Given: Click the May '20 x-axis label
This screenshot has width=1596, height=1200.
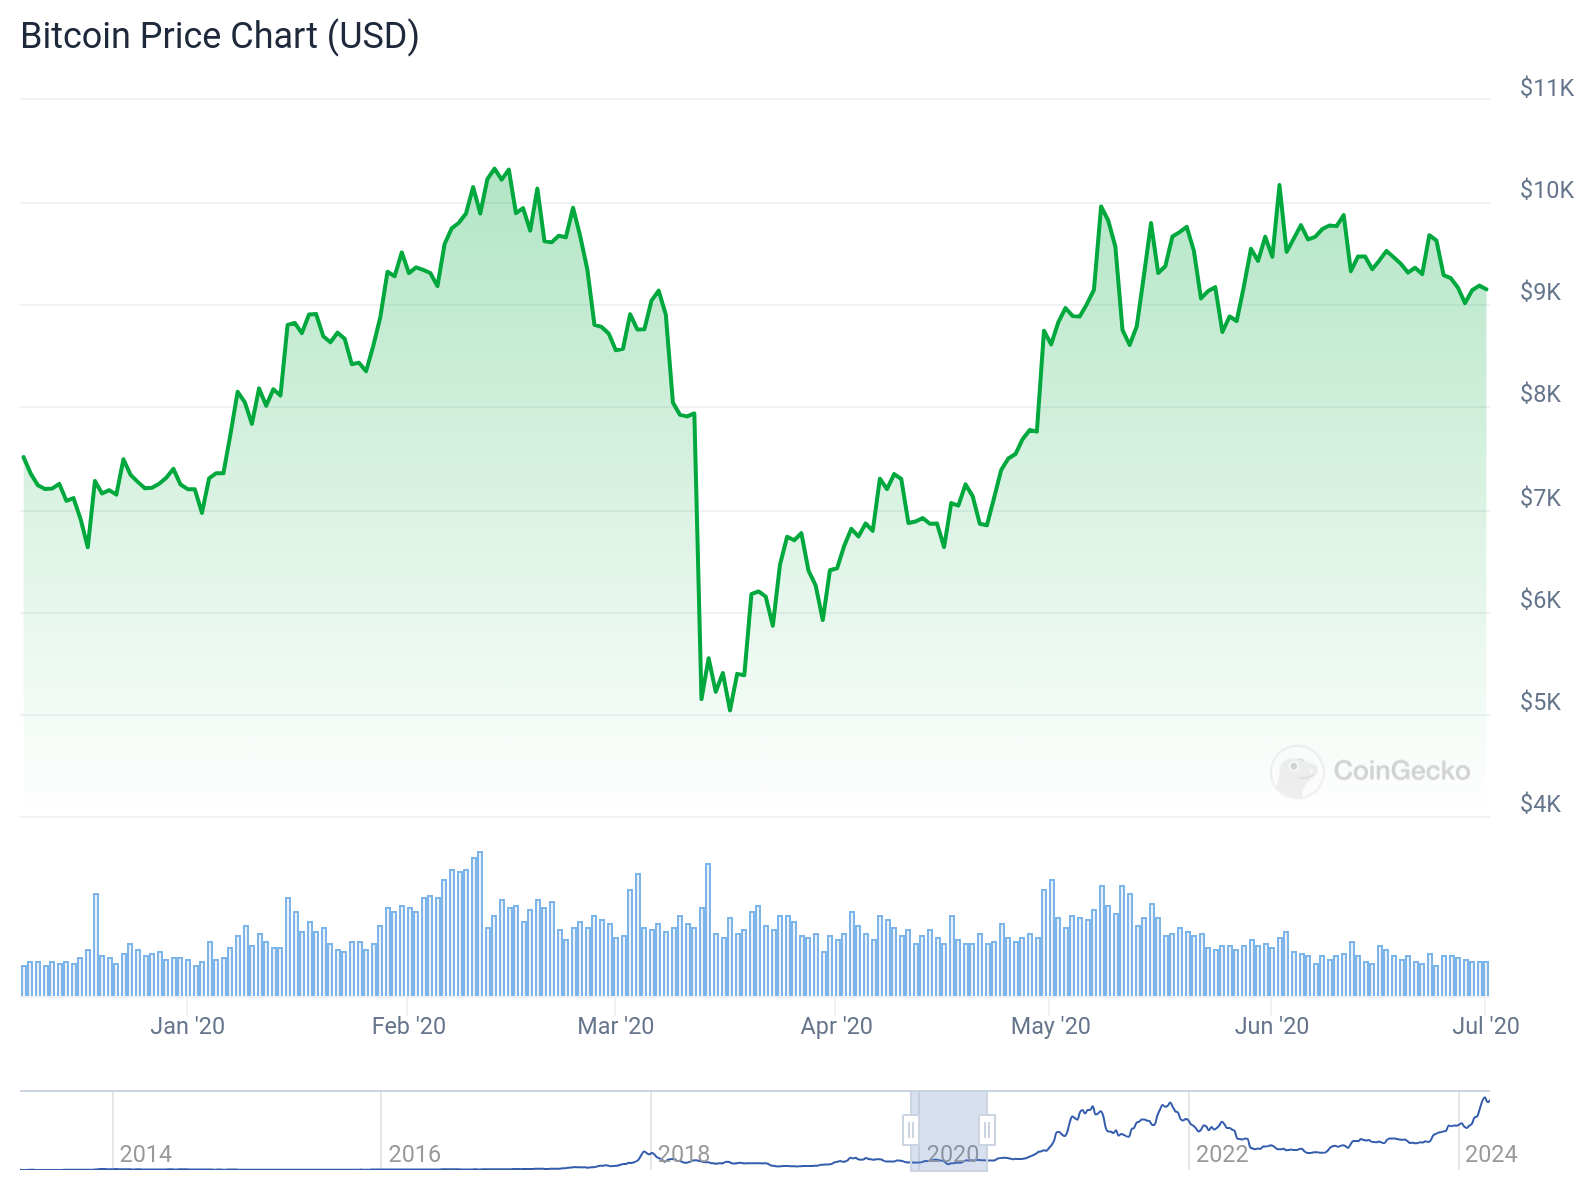Looking at the screenshot, I should [1051, 1026].
